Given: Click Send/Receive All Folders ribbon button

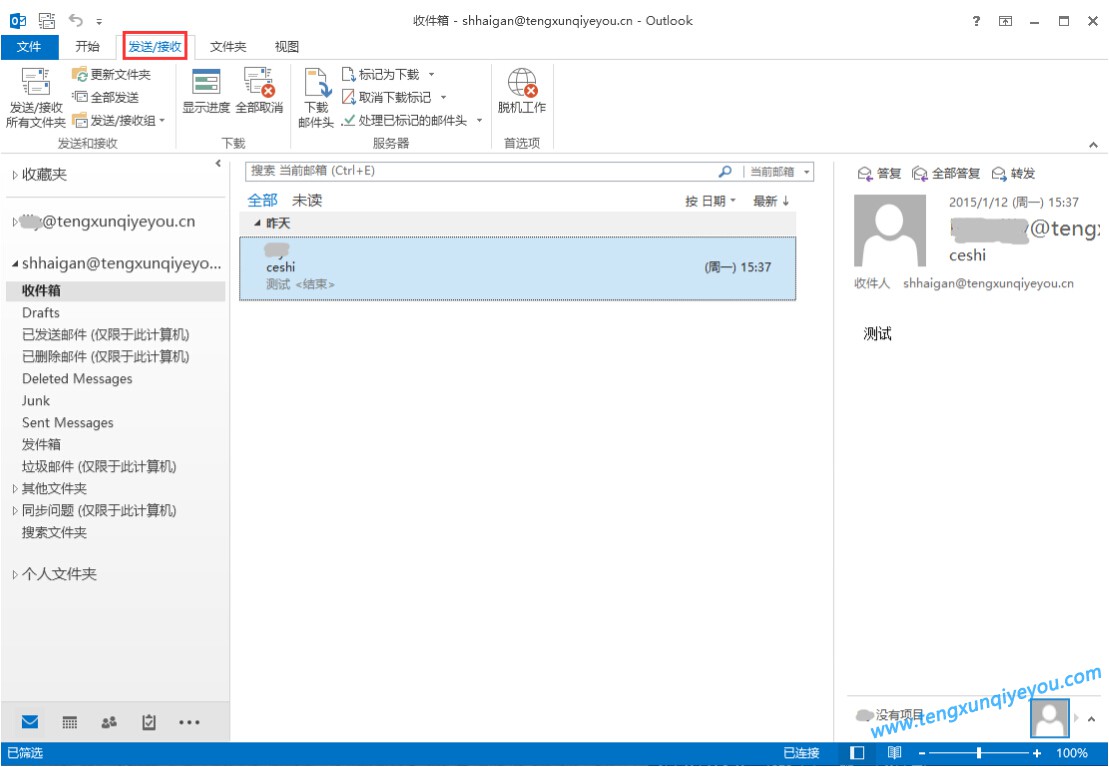Looking at the screenshot, I should 35,99.
